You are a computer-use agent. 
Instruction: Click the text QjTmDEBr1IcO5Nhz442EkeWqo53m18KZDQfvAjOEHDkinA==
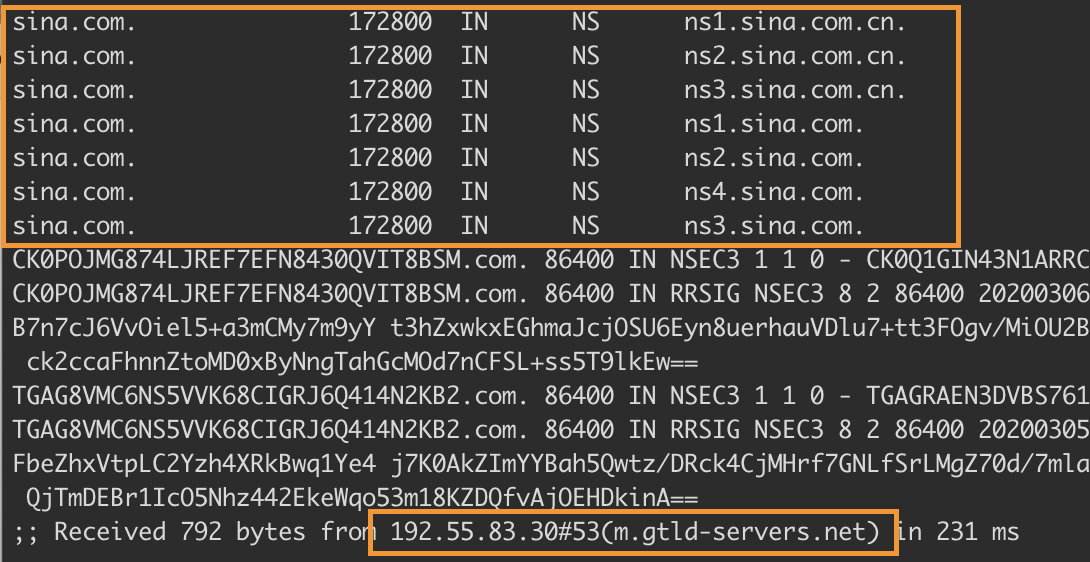(x=362, y=498)
